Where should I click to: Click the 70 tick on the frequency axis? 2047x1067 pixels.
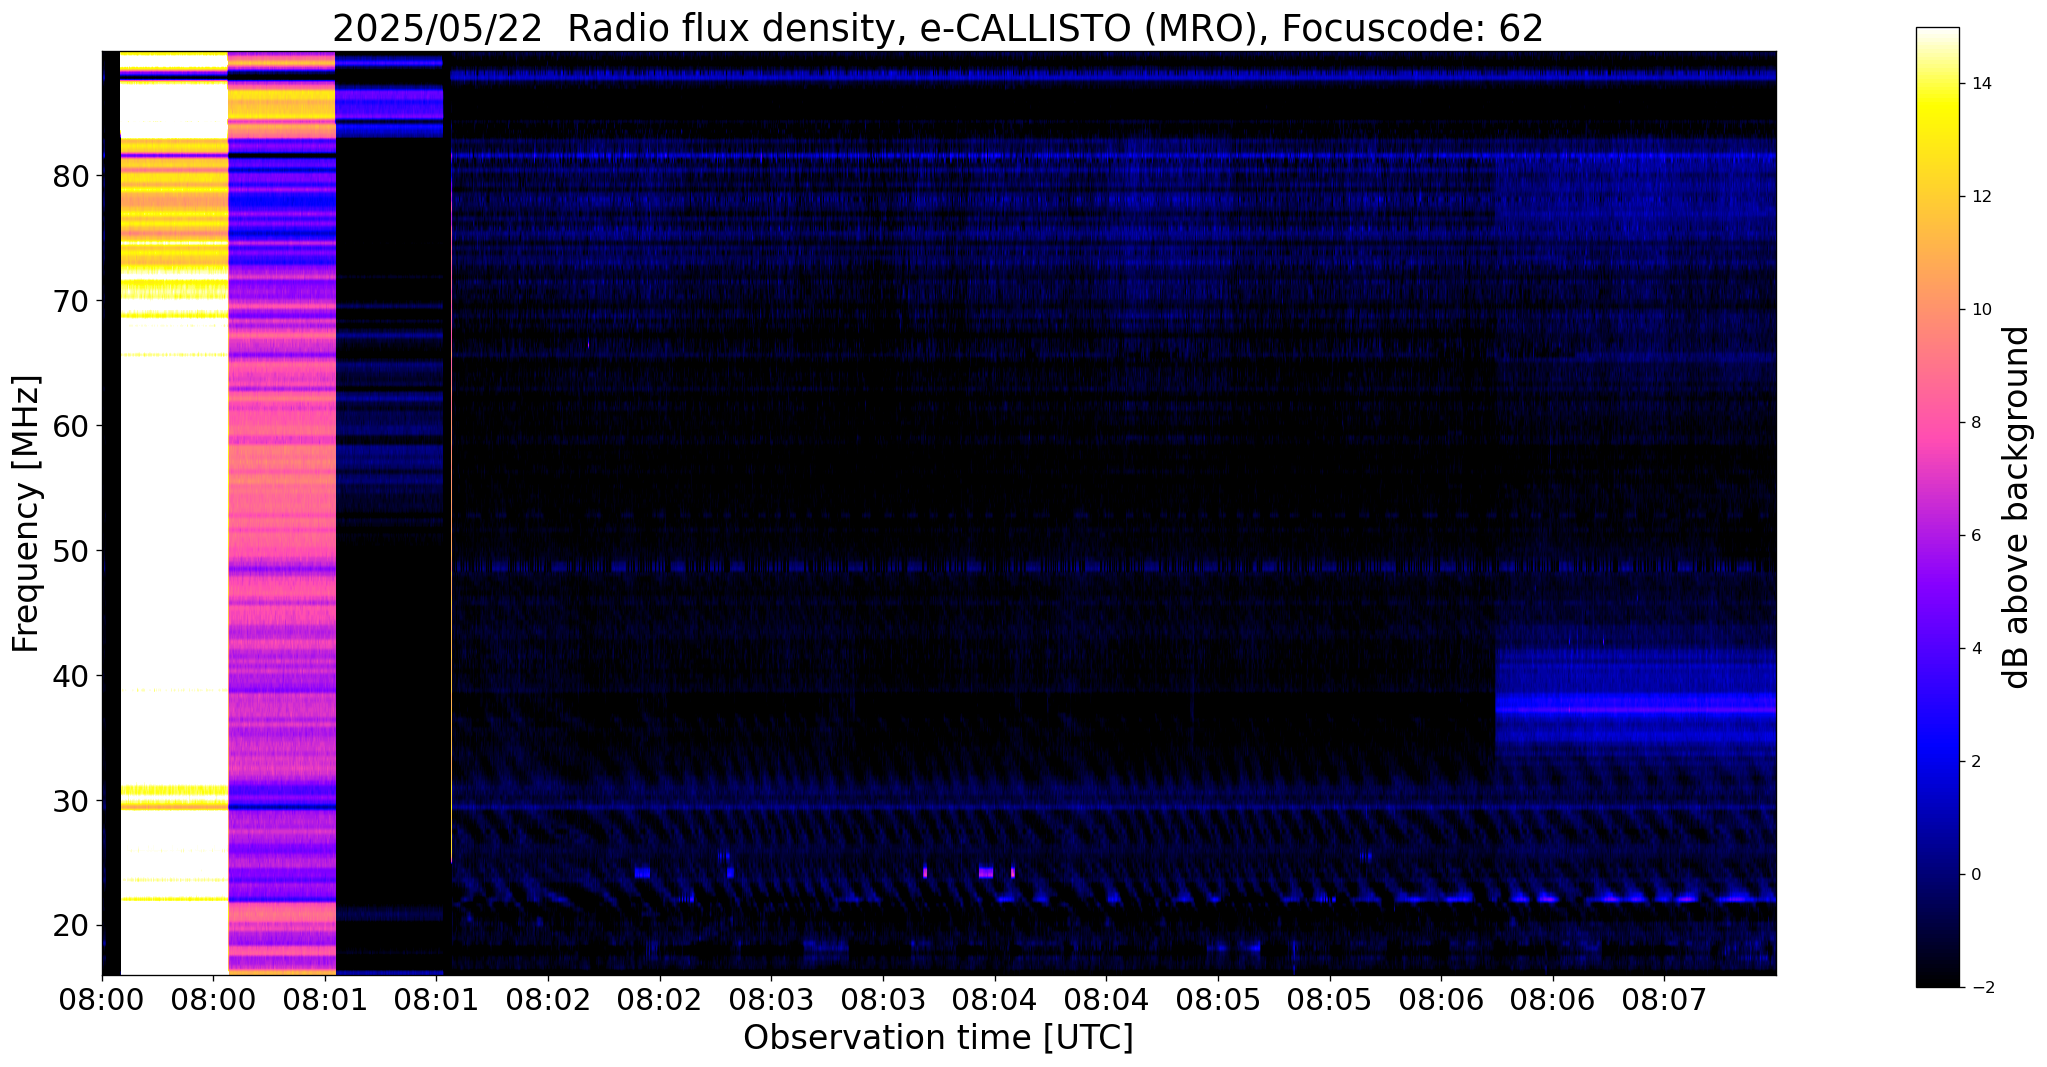coord(71,301)
